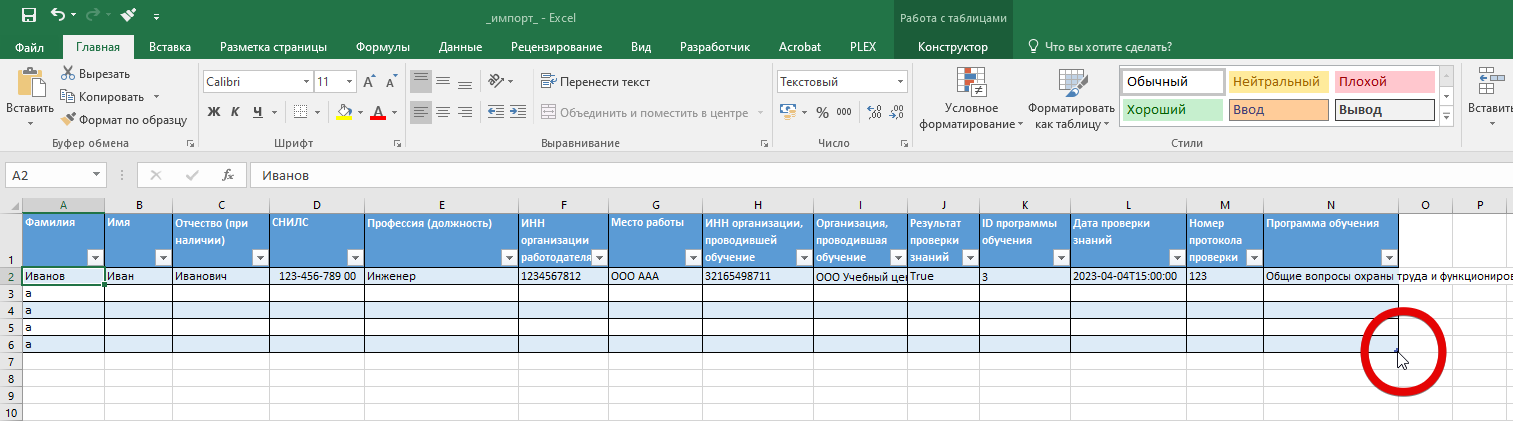The height and width of the screenshot is (421, 1513).
Task: Click the Insert Function fx icon
Action: click(228, 175)
